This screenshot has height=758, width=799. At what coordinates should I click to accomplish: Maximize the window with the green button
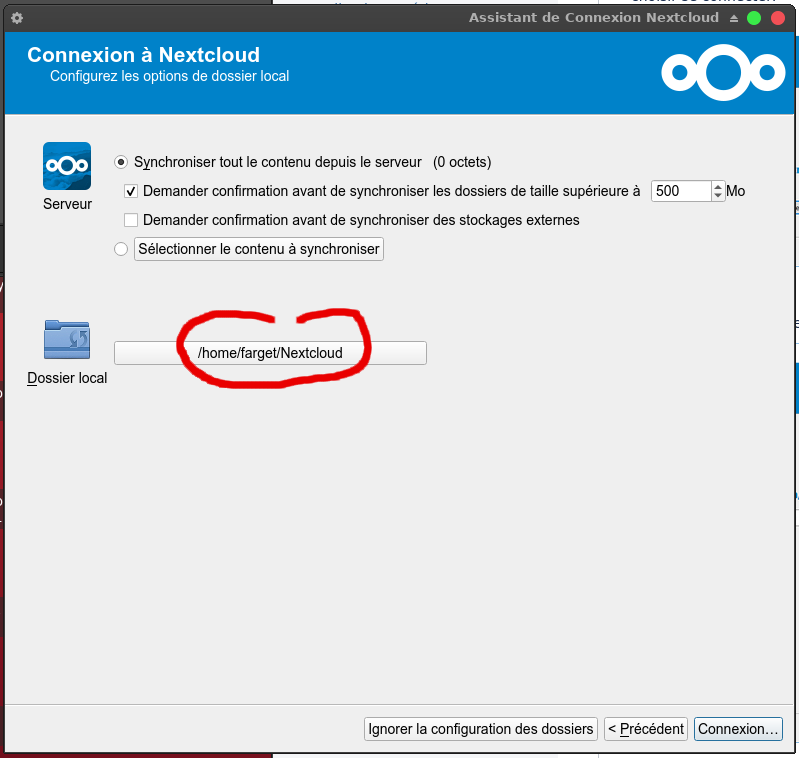click(x=754, y=18)
